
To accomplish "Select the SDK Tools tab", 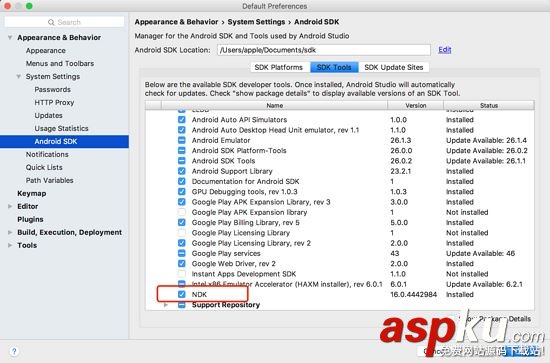I will click(334, 67).
